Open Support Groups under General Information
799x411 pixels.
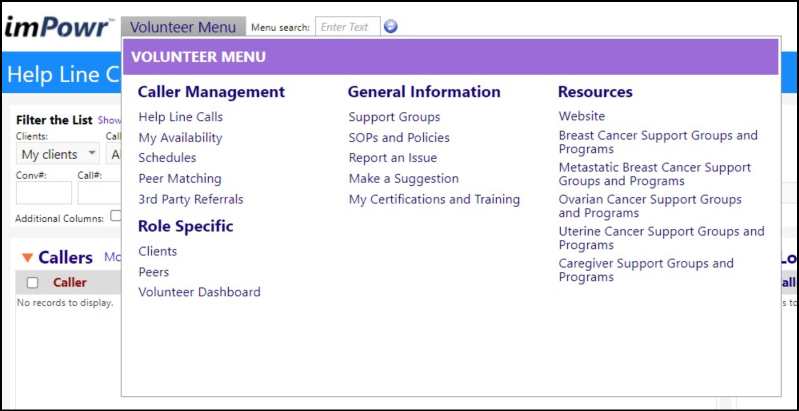click(394, 117)
